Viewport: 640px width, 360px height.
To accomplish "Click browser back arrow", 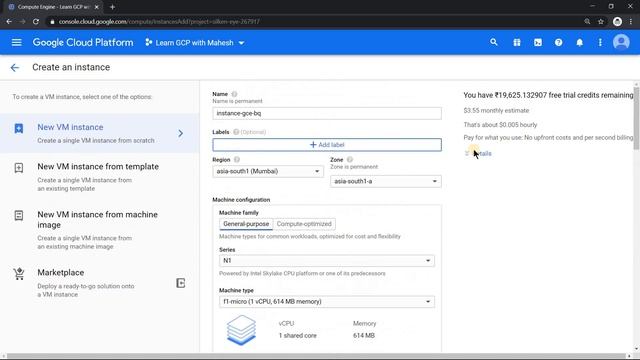I will coord(9,22).
